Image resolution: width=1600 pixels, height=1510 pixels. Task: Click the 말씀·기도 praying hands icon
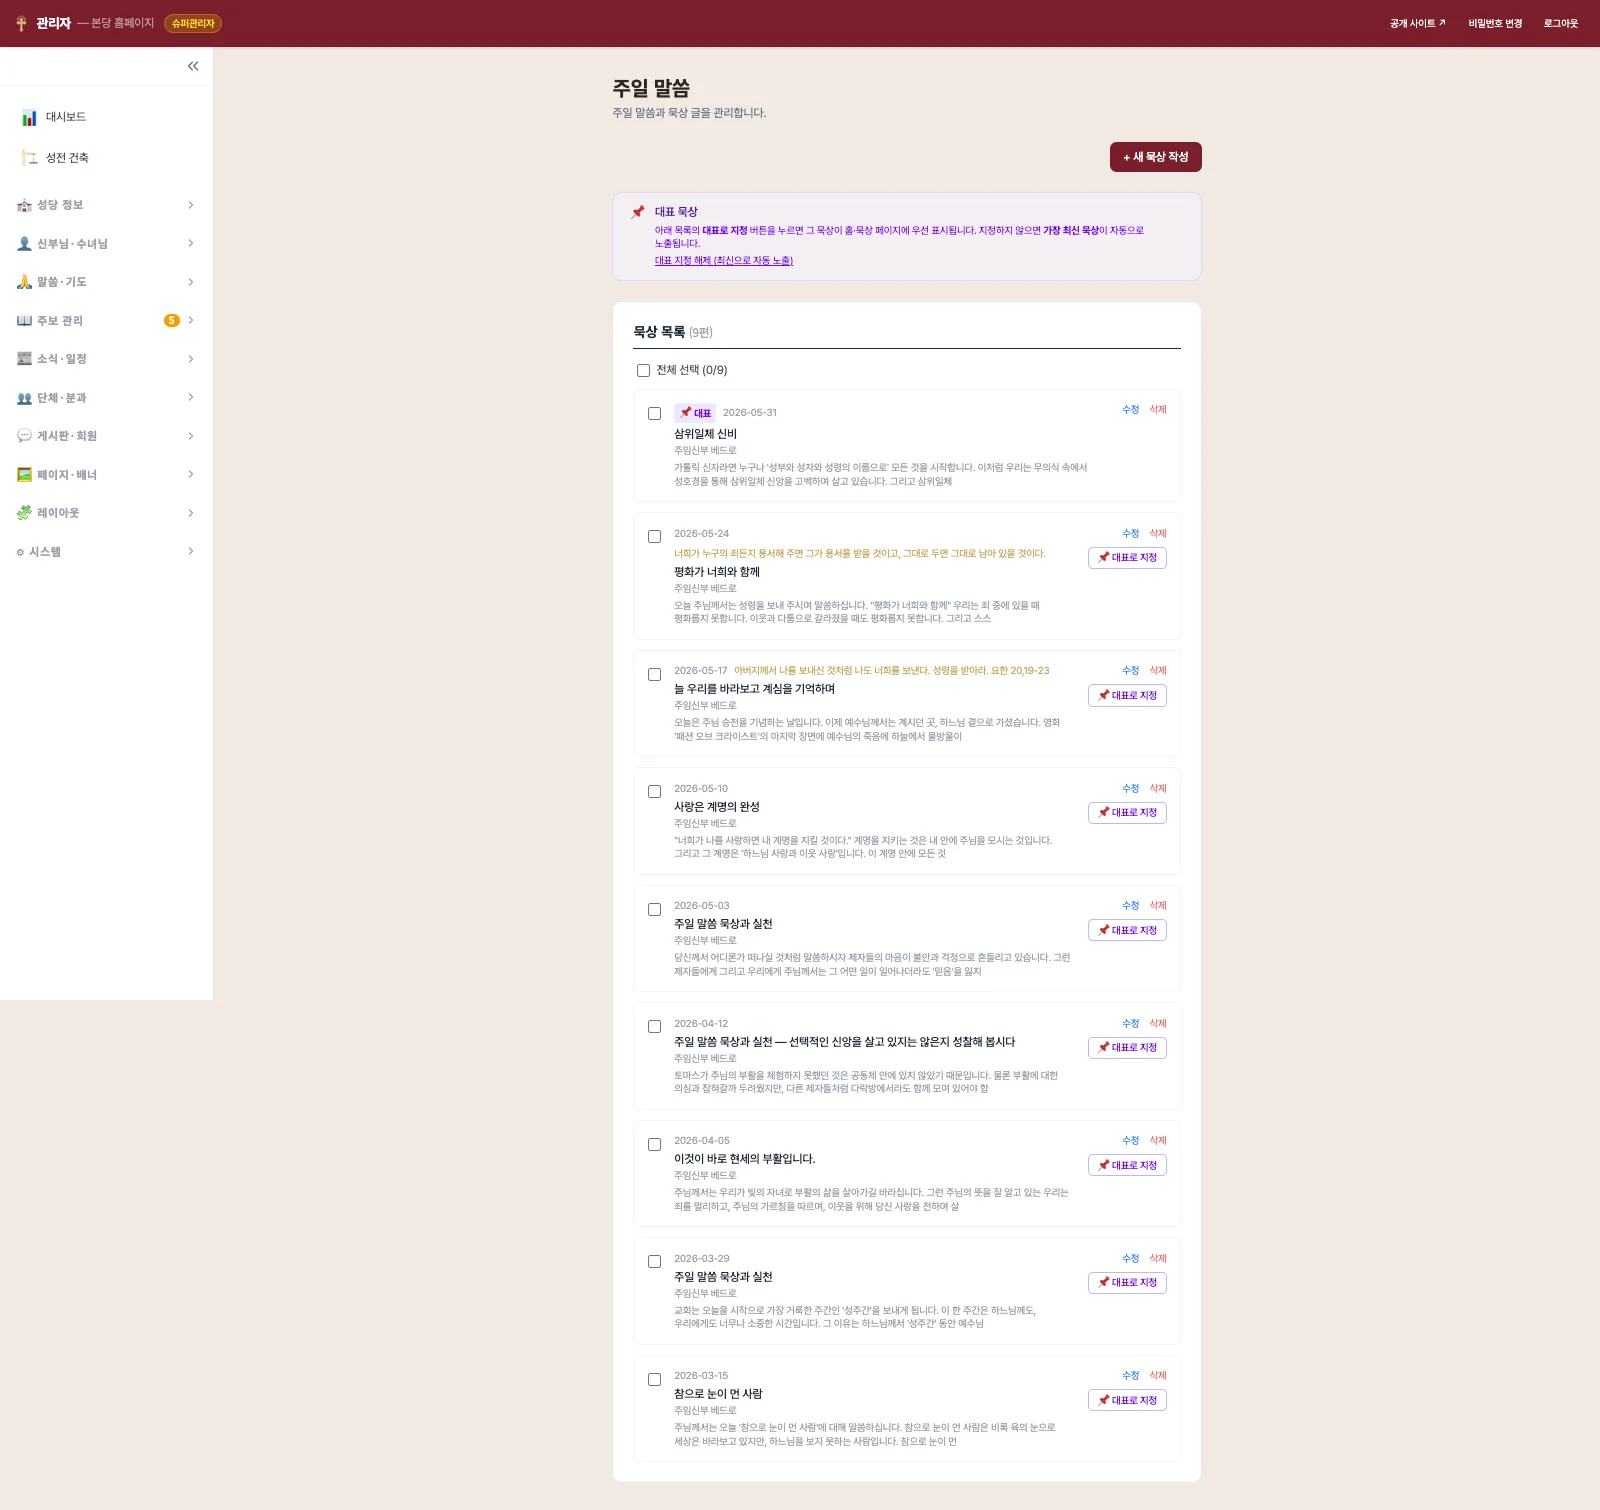(24, 282)
